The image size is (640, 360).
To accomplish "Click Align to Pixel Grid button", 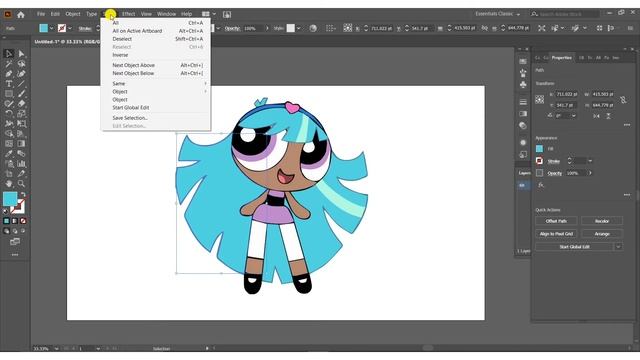I will coord(556,234).
